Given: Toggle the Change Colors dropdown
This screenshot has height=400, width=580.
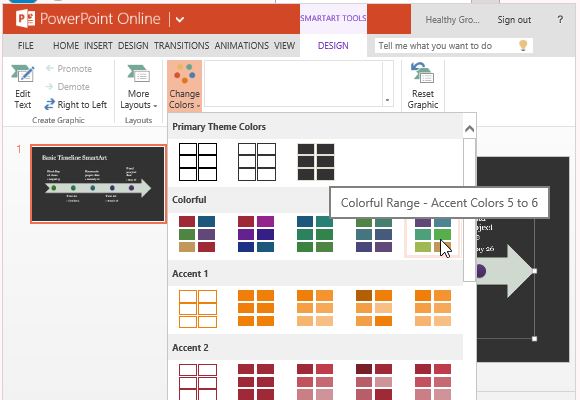Looking at the screenshot, I should [184, 86].
